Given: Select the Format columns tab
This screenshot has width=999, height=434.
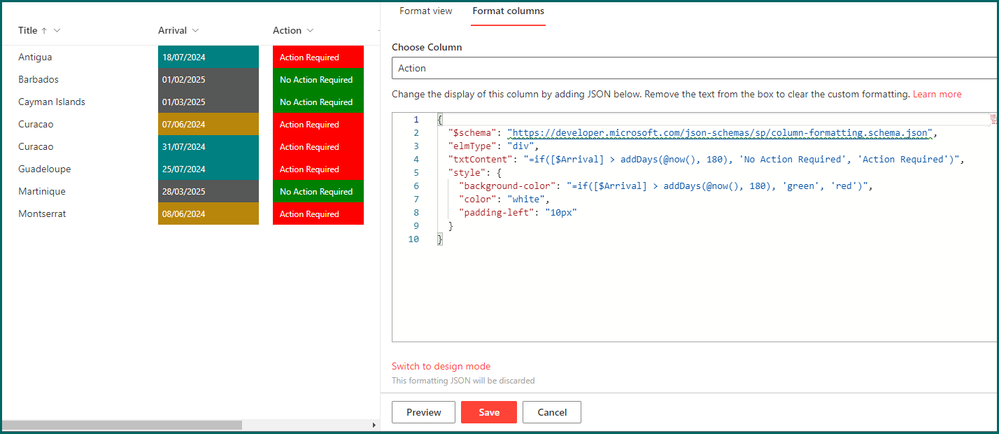Looking at the screenshot, I should click(508, 11).
